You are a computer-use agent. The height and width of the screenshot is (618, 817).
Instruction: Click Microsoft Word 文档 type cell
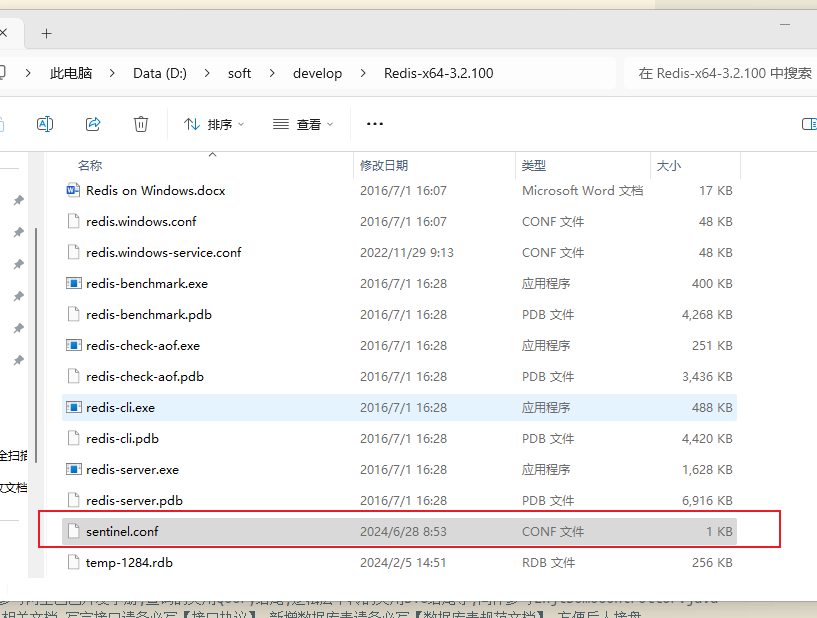[x=582, y=191]
